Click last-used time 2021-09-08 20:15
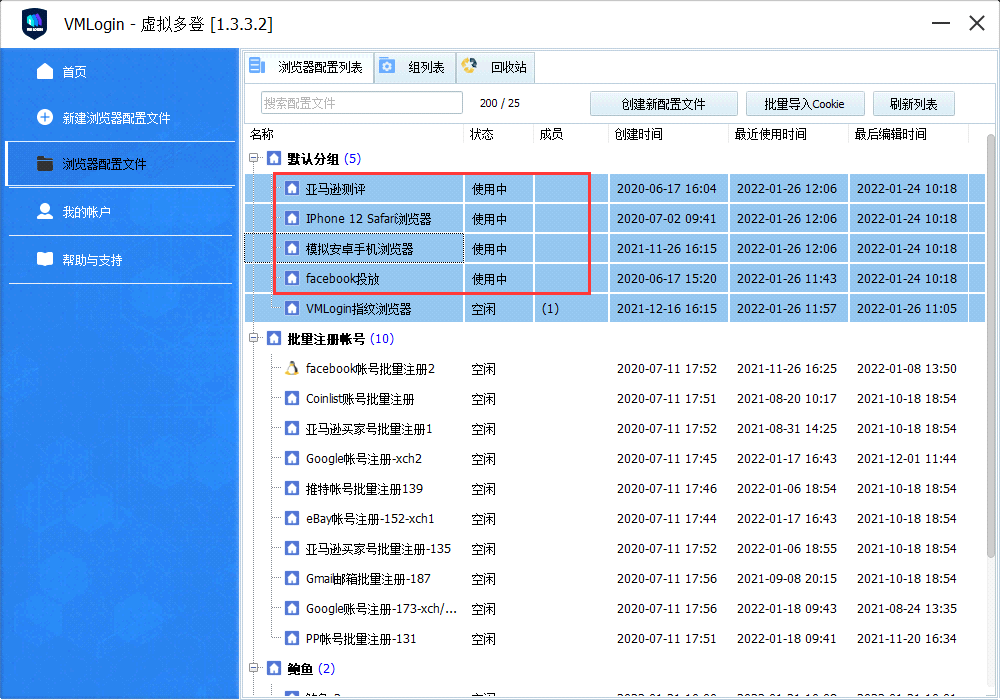The width and height of the screenshot is (1000, 700). tap(786, 578)
